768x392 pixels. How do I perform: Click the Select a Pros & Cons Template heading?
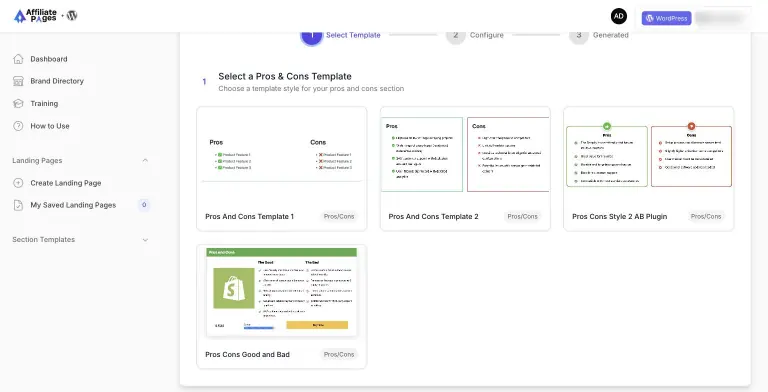(x=285, y=76)
